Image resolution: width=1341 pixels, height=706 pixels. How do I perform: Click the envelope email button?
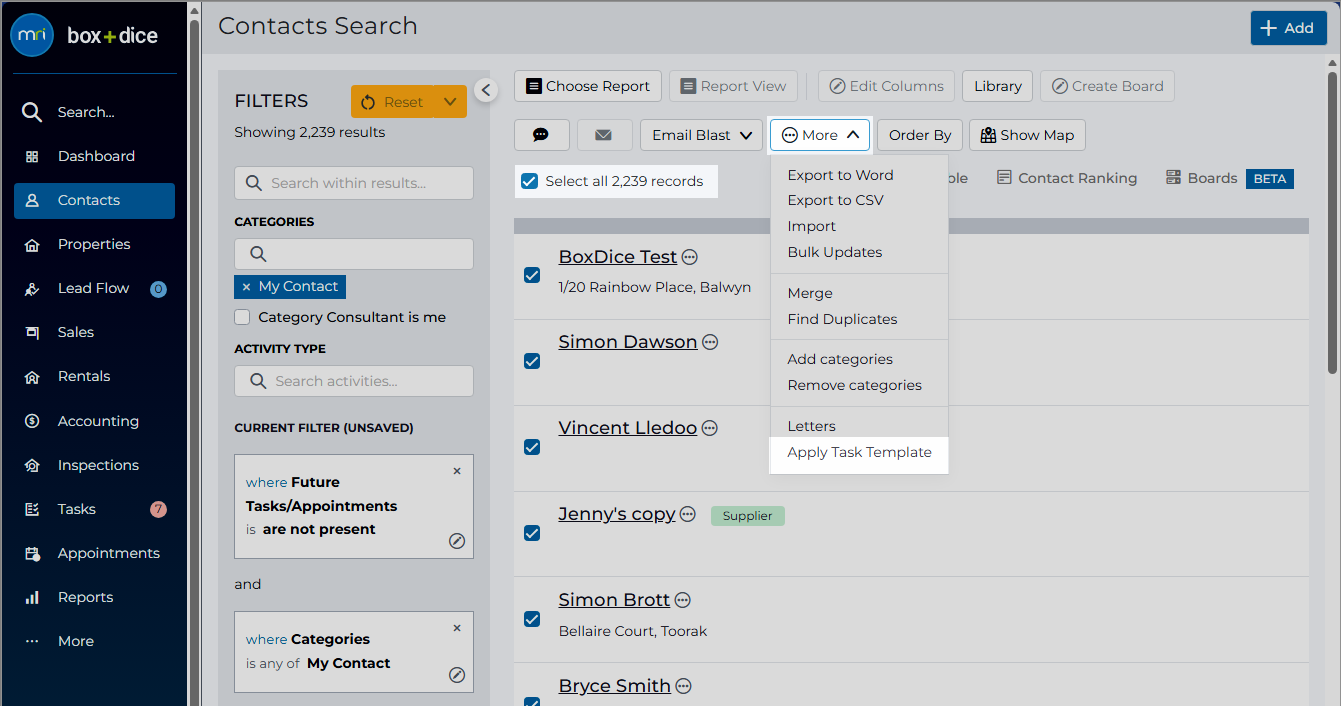click(x=604, y=135)
